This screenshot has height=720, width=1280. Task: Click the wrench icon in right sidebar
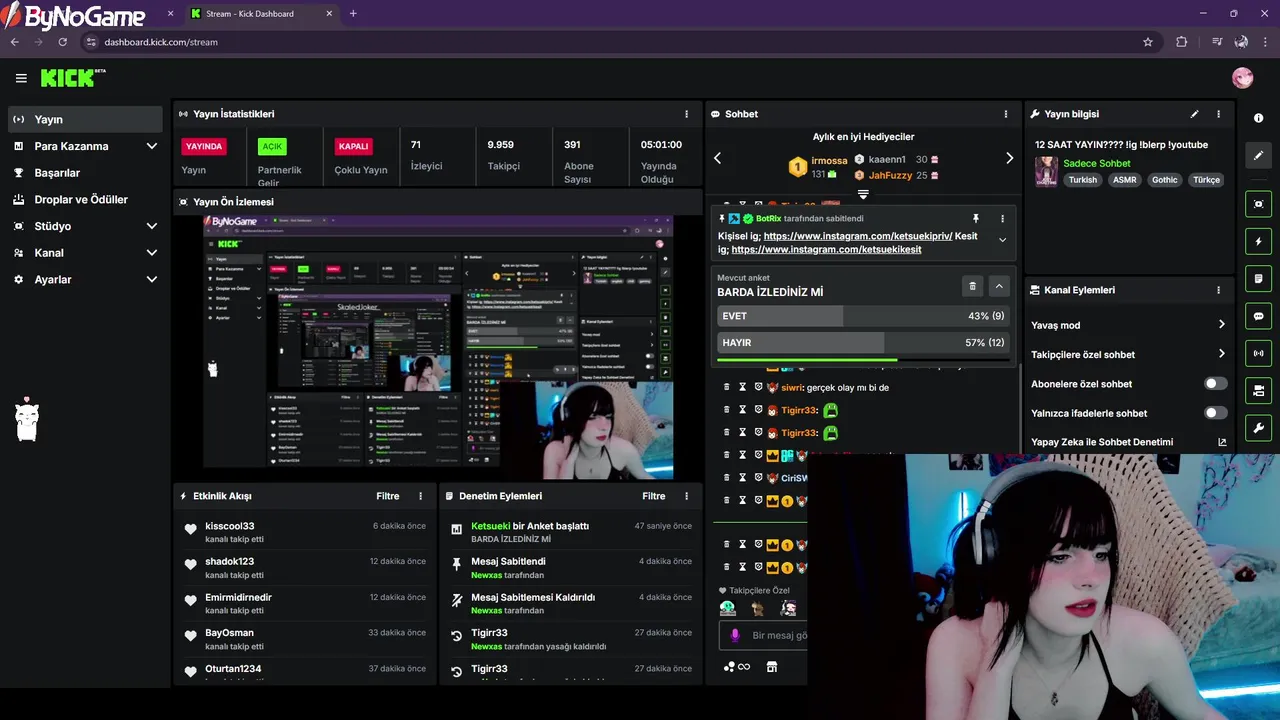(1258, 428)
